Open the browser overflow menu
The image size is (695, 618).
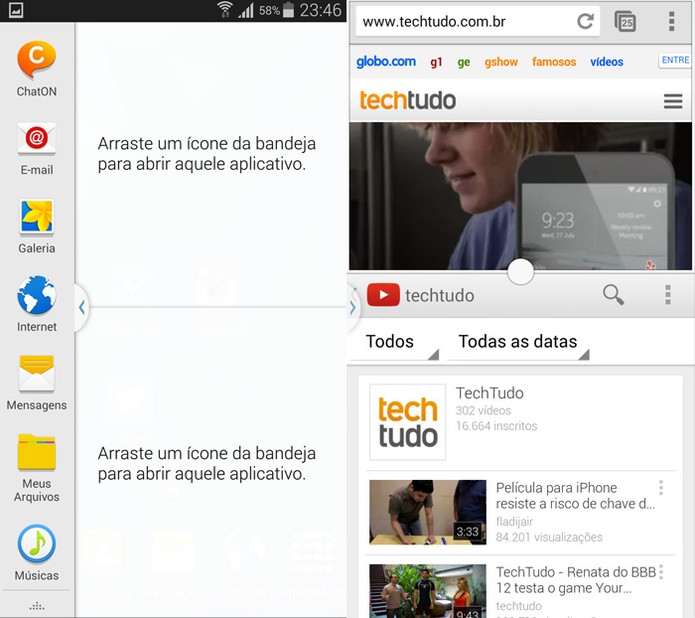pyautogui.click(x=672, y=21)
